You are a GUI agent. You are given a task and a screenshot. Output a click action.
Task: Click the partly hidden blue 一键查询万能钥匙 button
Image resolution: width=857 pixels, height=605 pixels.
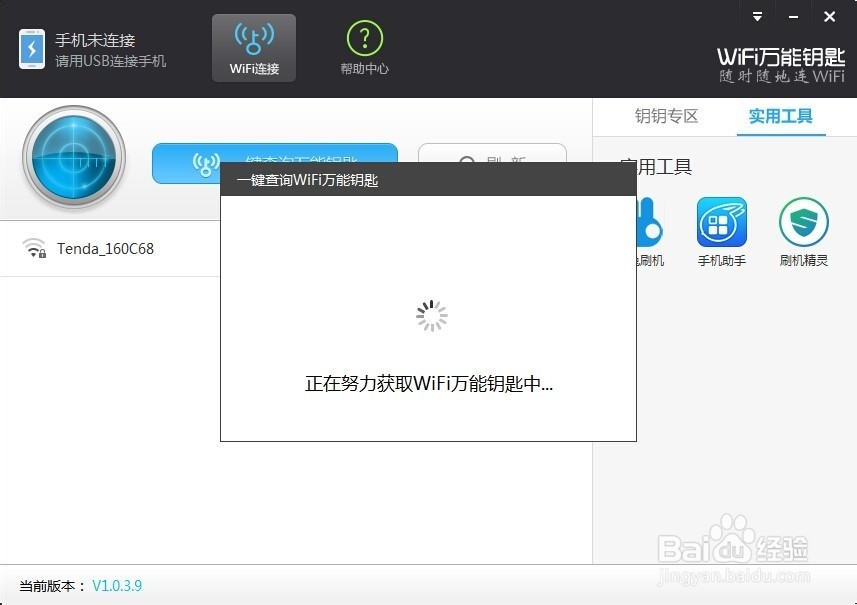click(275, 153)
